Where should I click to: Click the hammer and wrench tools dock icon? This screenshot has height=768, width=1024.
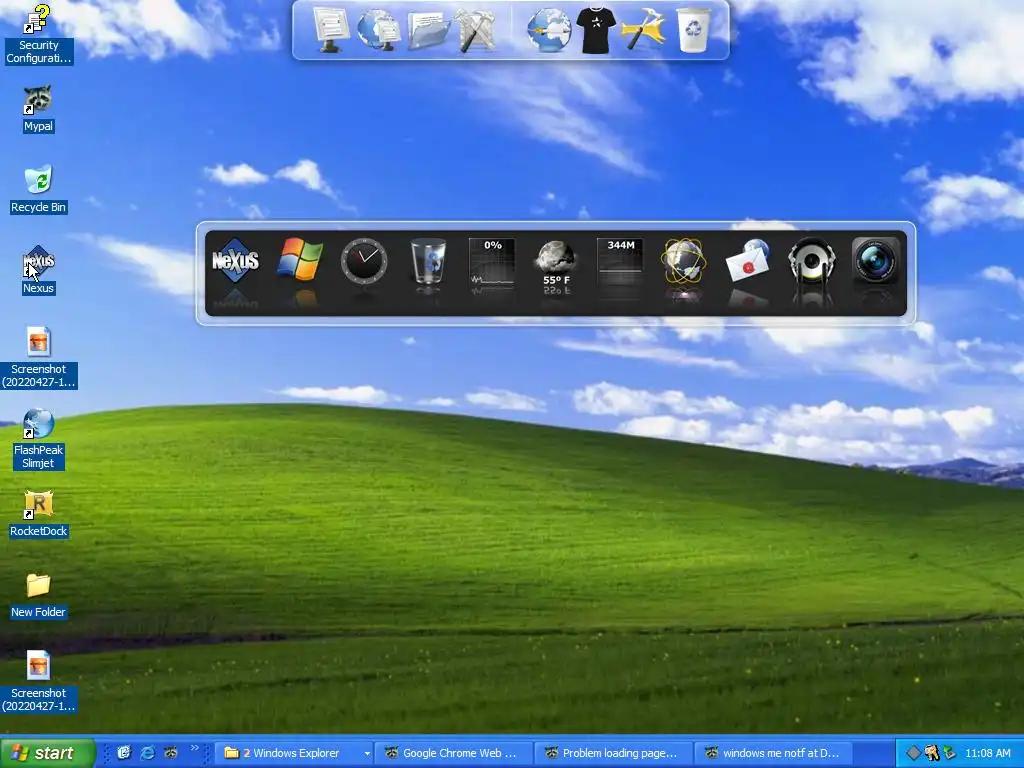pyautogui.click(x=475, y=30)
